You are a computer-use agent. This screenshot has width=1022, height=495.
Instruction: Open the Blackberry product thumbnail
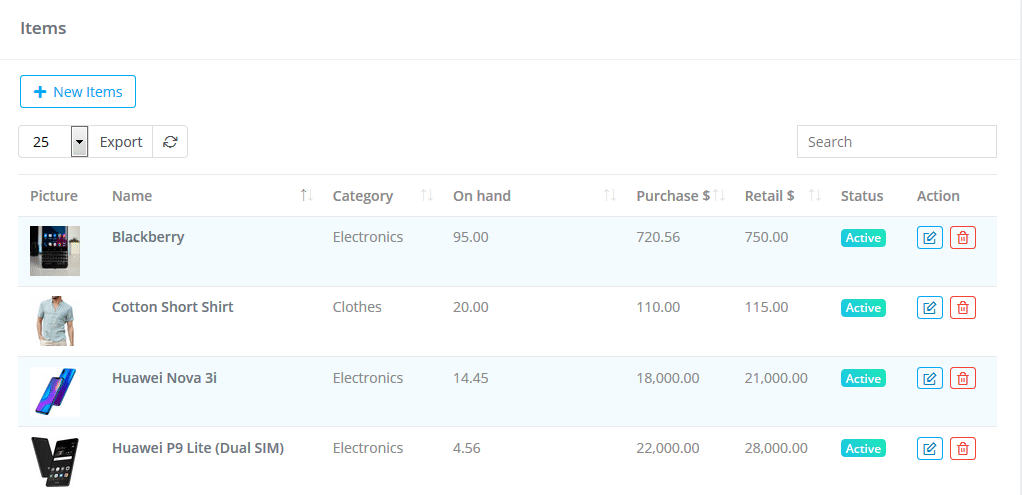[55, 251]
